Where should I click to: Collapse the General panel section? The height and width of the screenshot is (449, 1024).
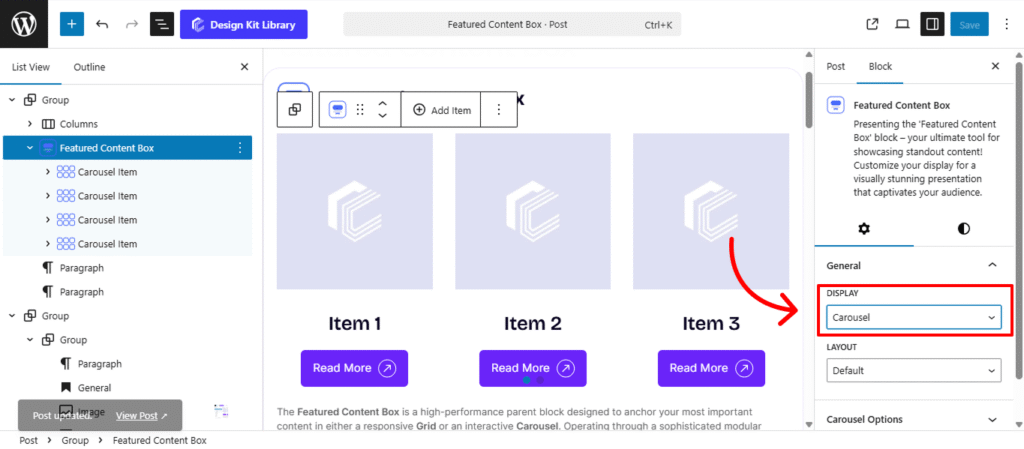click(992, 265)
